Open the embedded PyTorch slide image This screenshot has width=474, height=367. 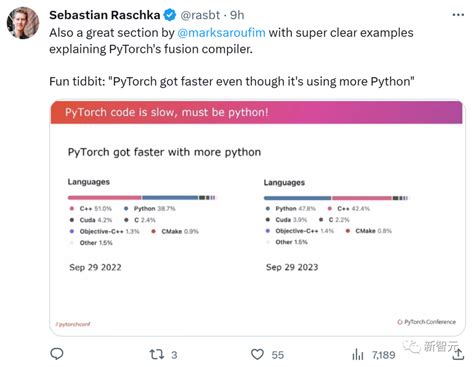(x=257, y=218)
